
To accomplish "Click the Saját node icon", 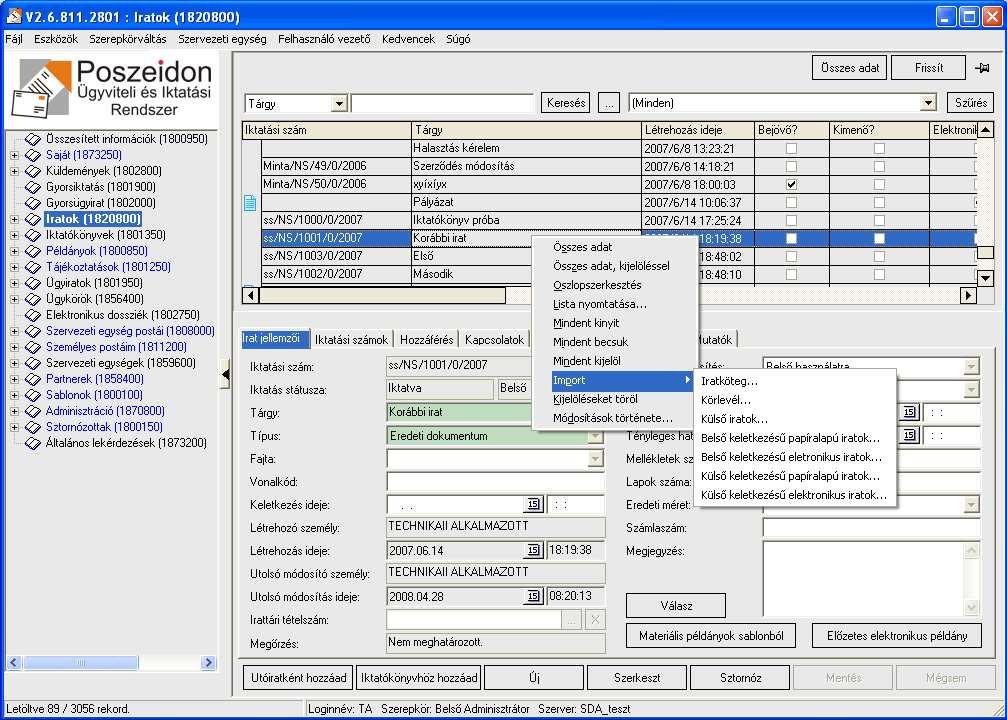I will [33, 155].
